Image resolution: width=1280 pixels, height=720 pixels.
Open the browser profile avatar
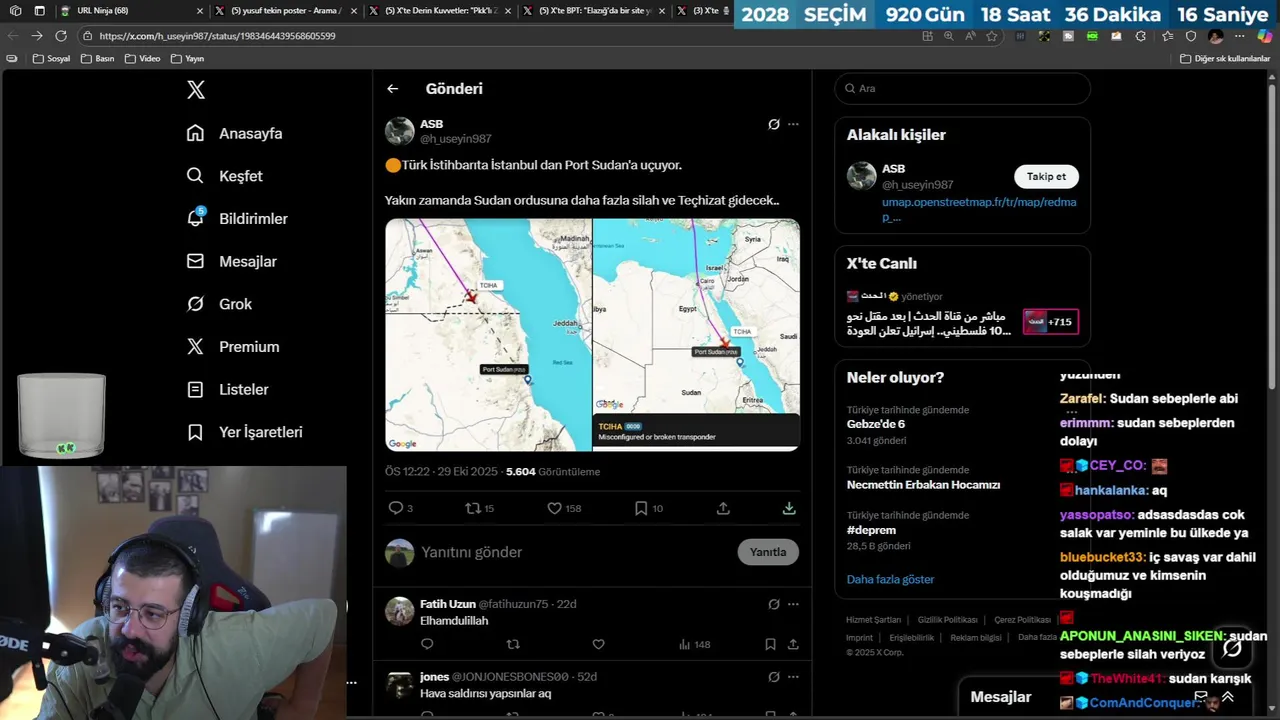tap(1215, 36)
